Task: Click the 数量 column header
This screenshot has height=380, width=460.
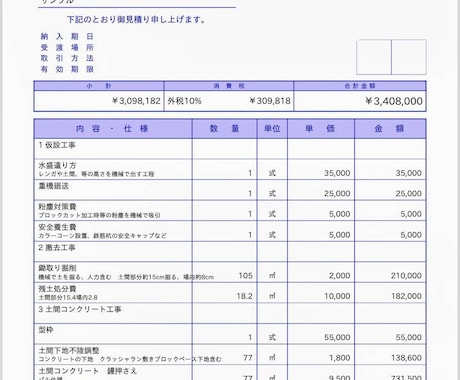Action: coord(225,128)
